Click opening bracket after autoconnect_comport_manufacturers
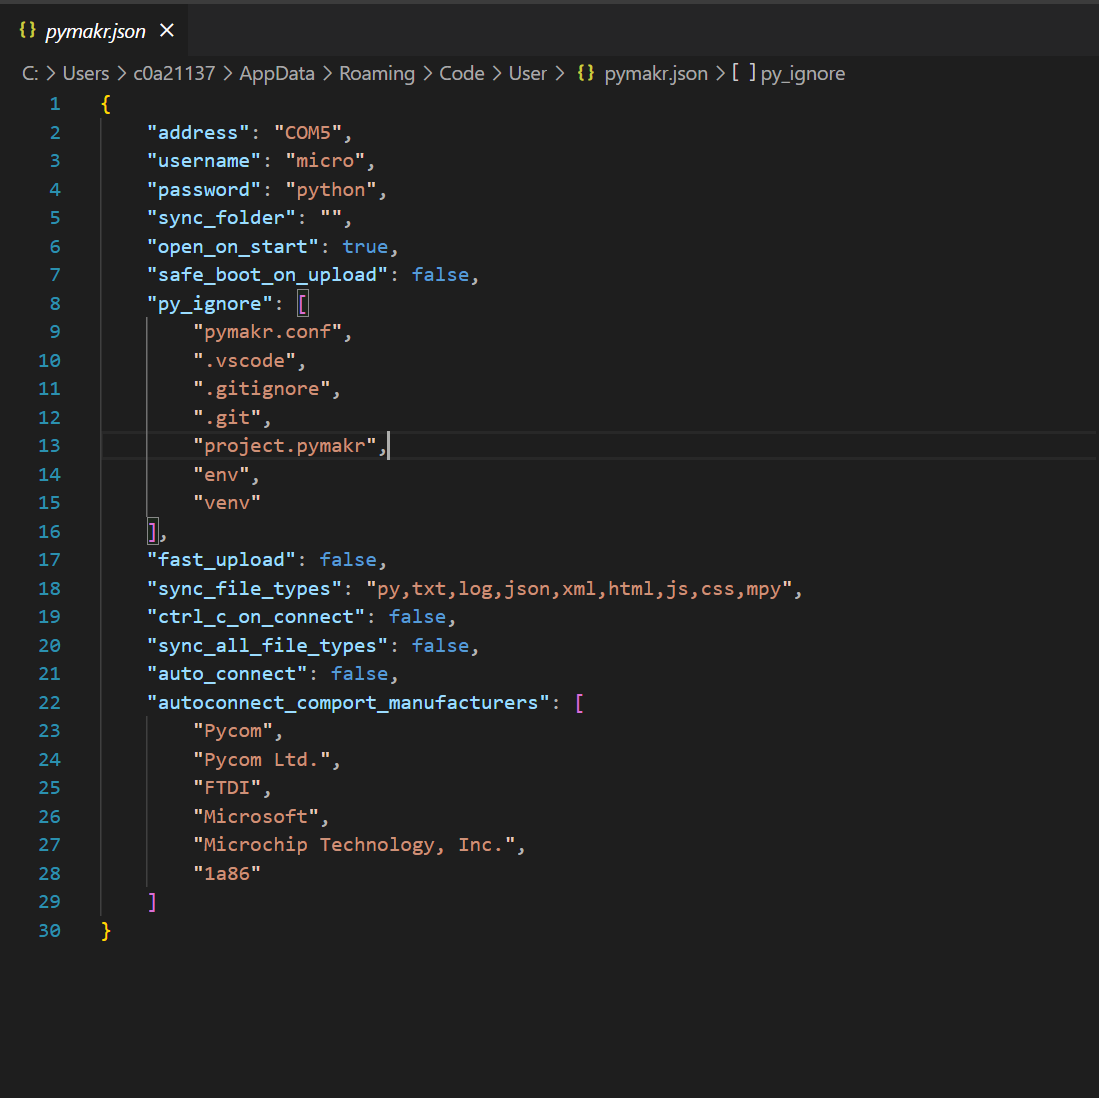 580,703
